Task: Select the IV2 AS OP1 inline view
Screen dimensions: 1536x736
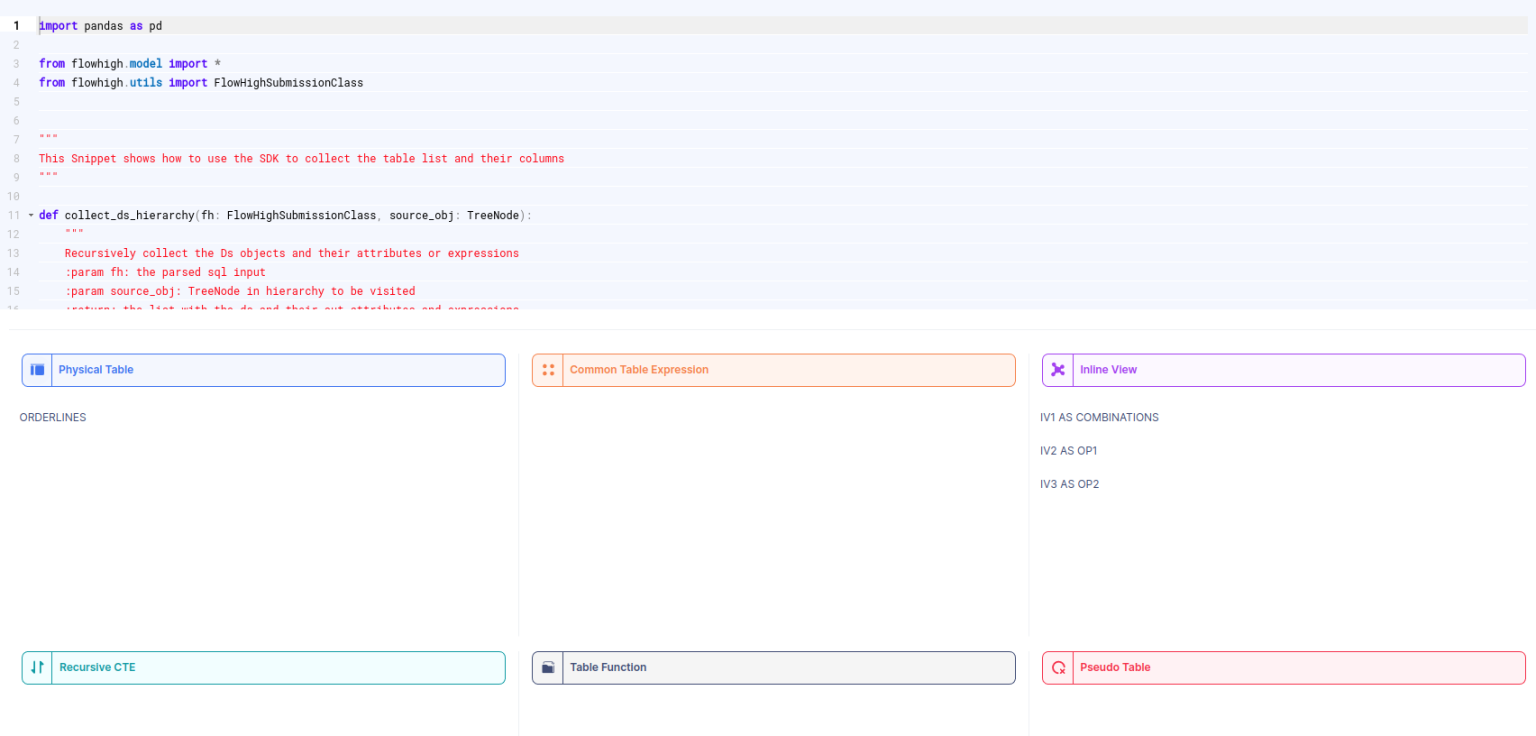Action: pyautogui.click(x=1068, y=450)
